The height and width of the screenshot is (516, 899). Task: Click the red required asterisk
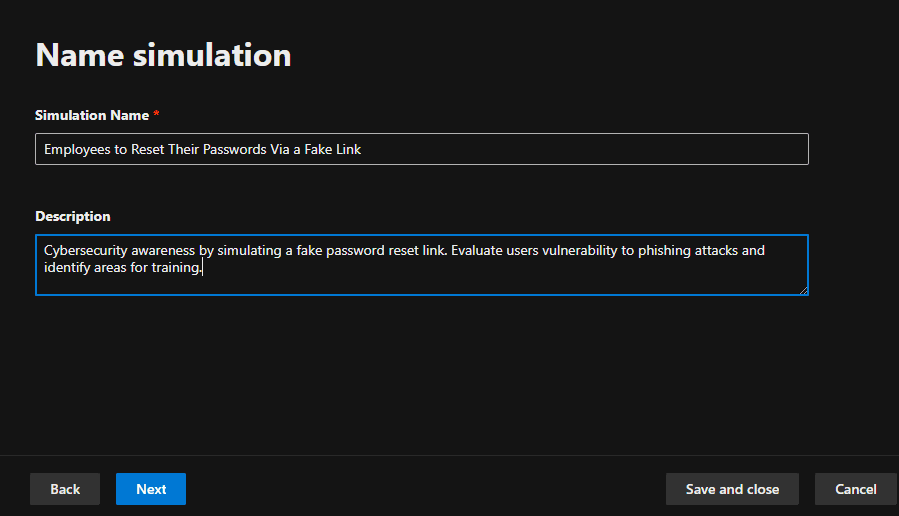coord(156,115)
